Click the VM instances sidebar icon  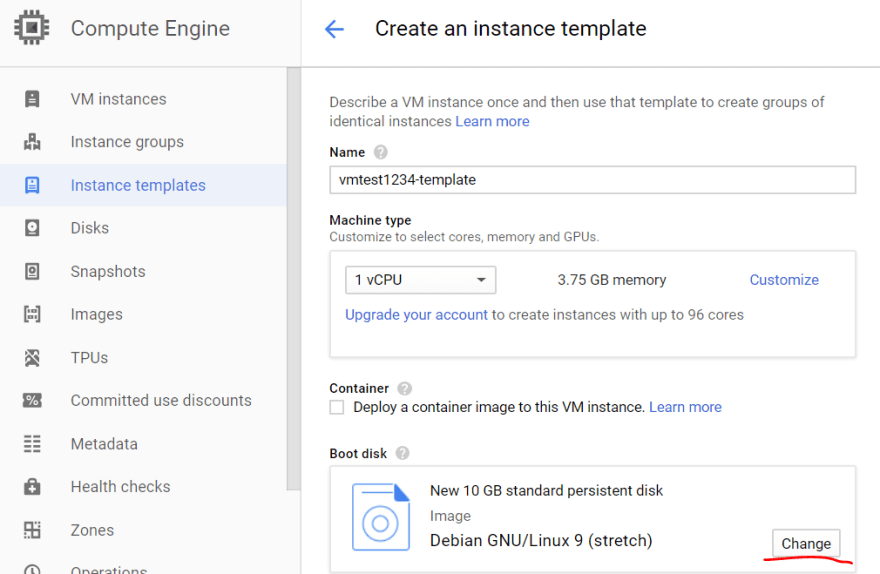[32, 99]
